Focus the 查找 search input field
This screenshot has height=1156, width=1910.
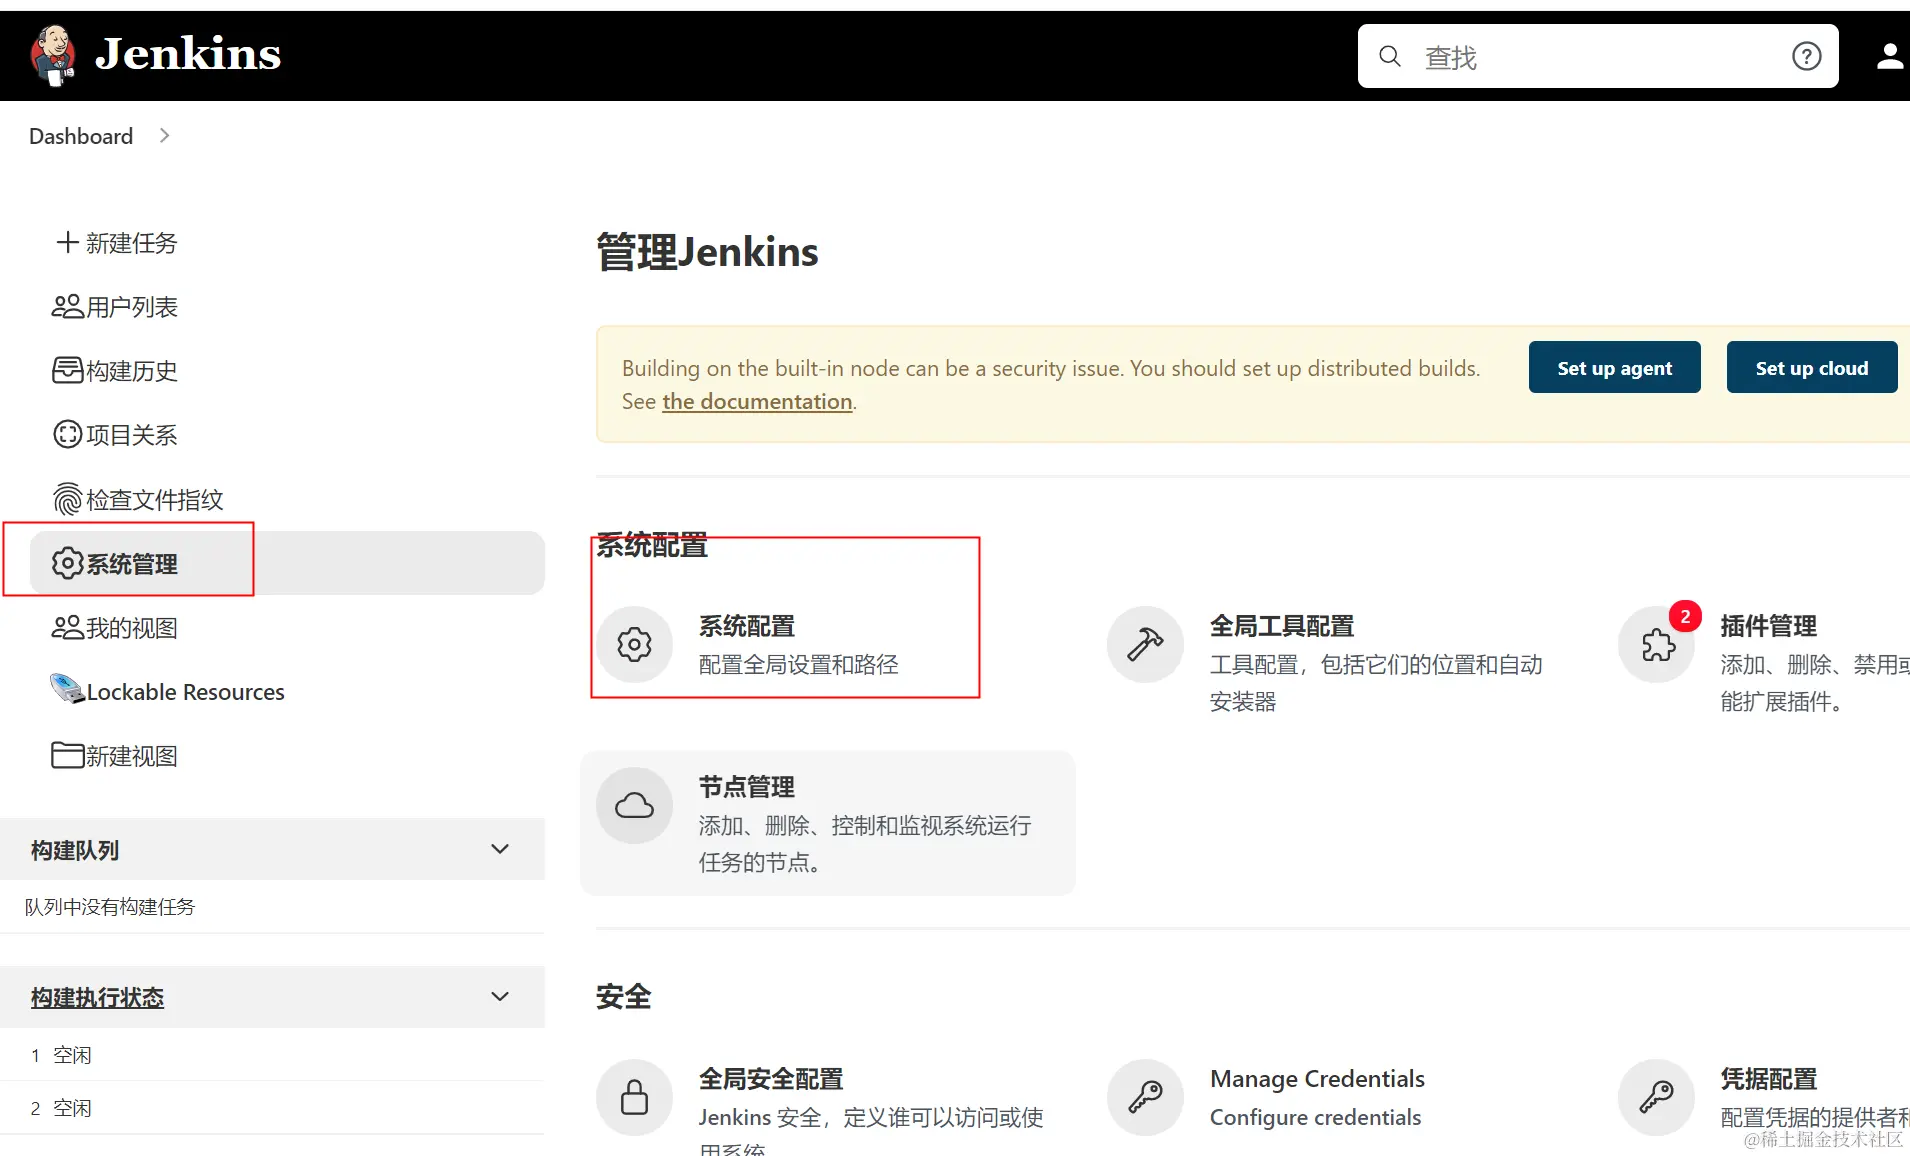(x=1597, y=57)
